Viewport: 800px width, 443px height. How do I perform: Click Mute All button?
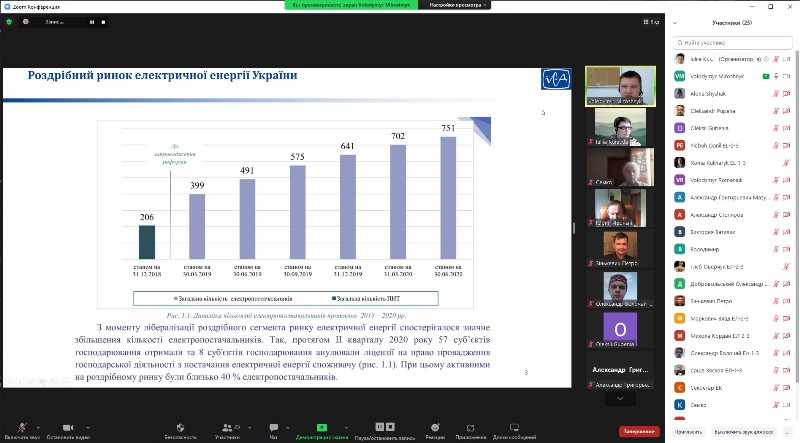[744, 432]
